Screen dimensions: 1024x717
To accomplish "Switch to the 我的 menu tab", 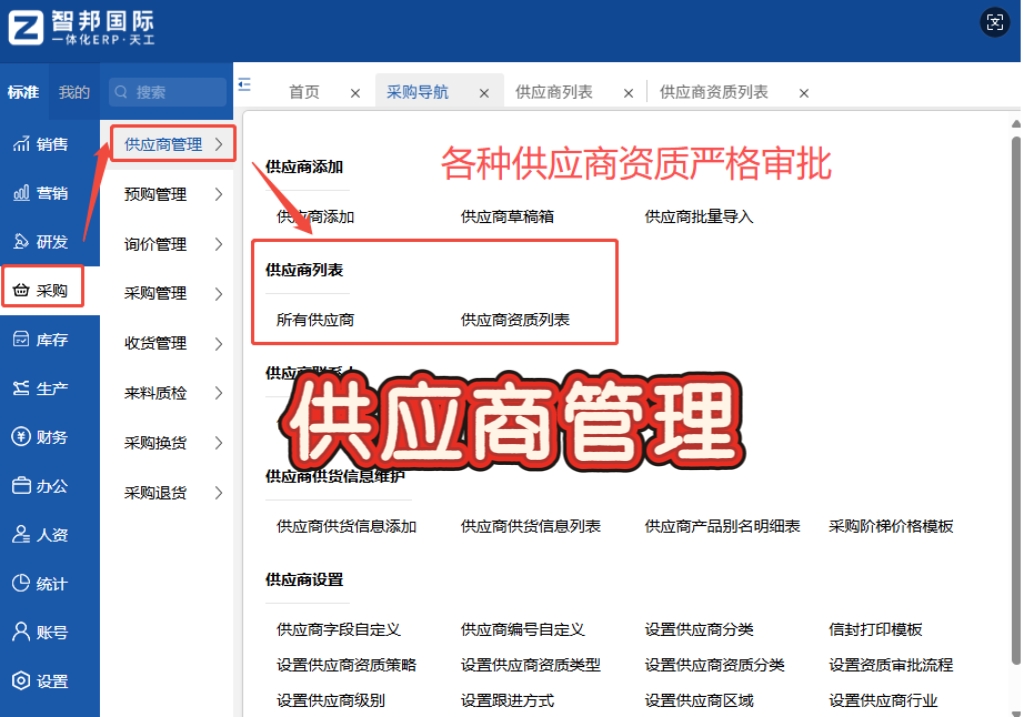I will pos(74,92).
